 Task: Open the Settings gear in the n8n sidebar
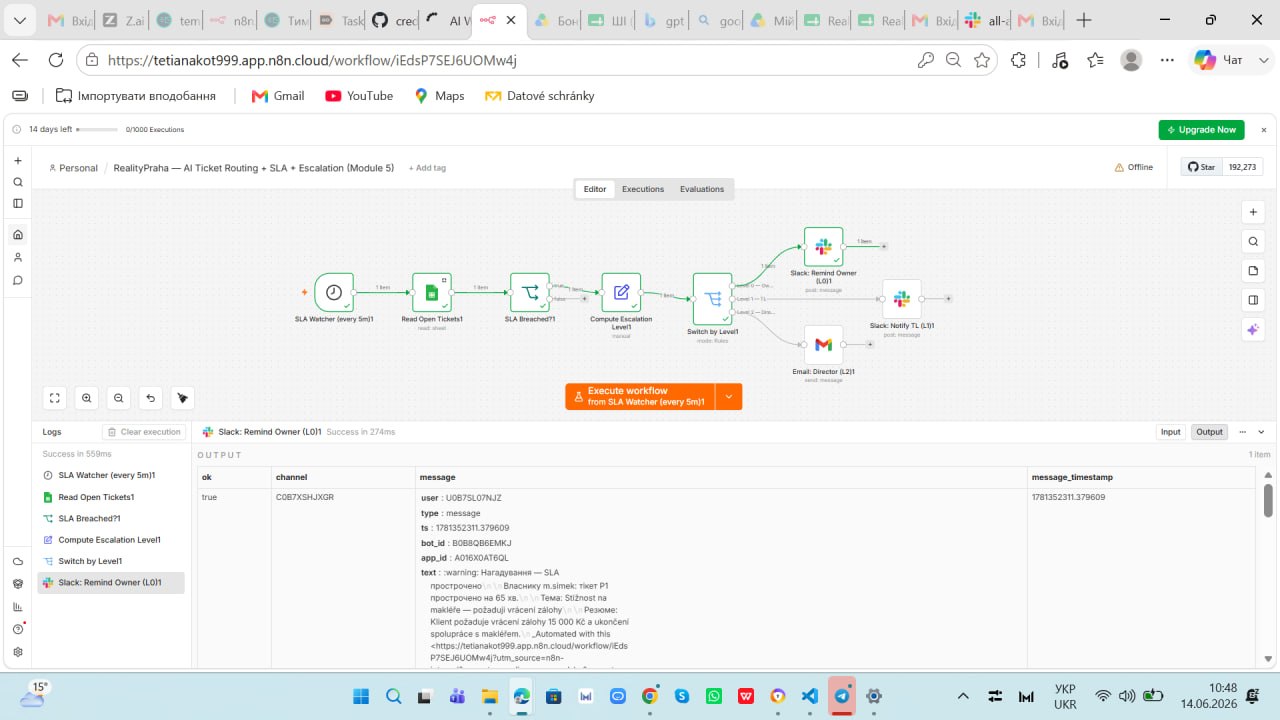[17, 652]
